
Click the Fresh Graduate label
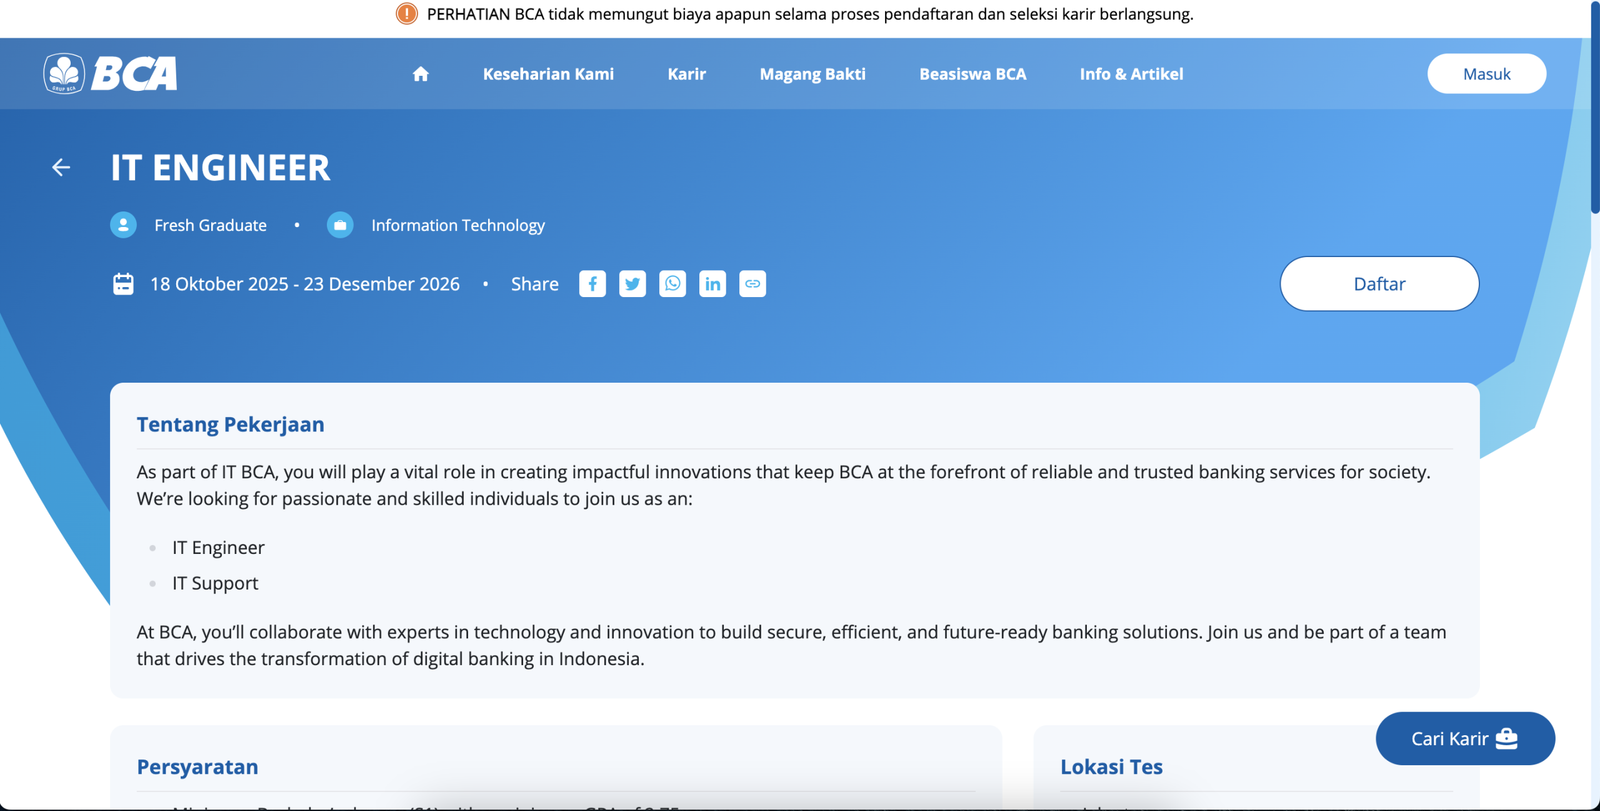coord(210,226)
